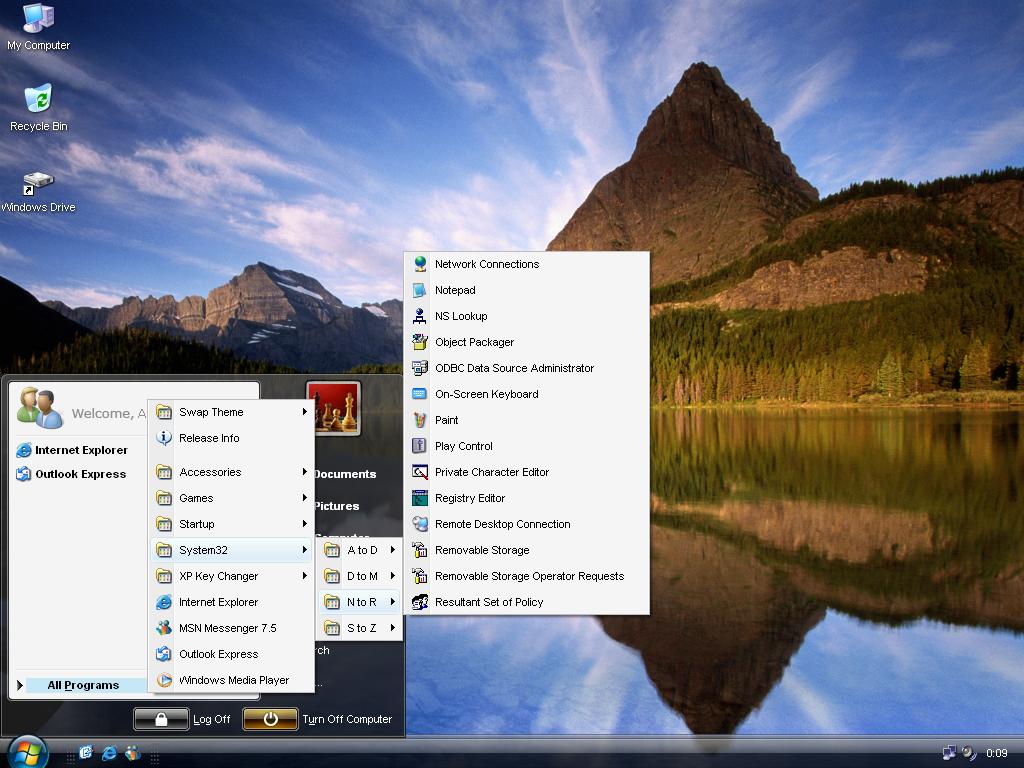Open Remote Desktop Connection
Screen dimensions: 1024x768
502,524
